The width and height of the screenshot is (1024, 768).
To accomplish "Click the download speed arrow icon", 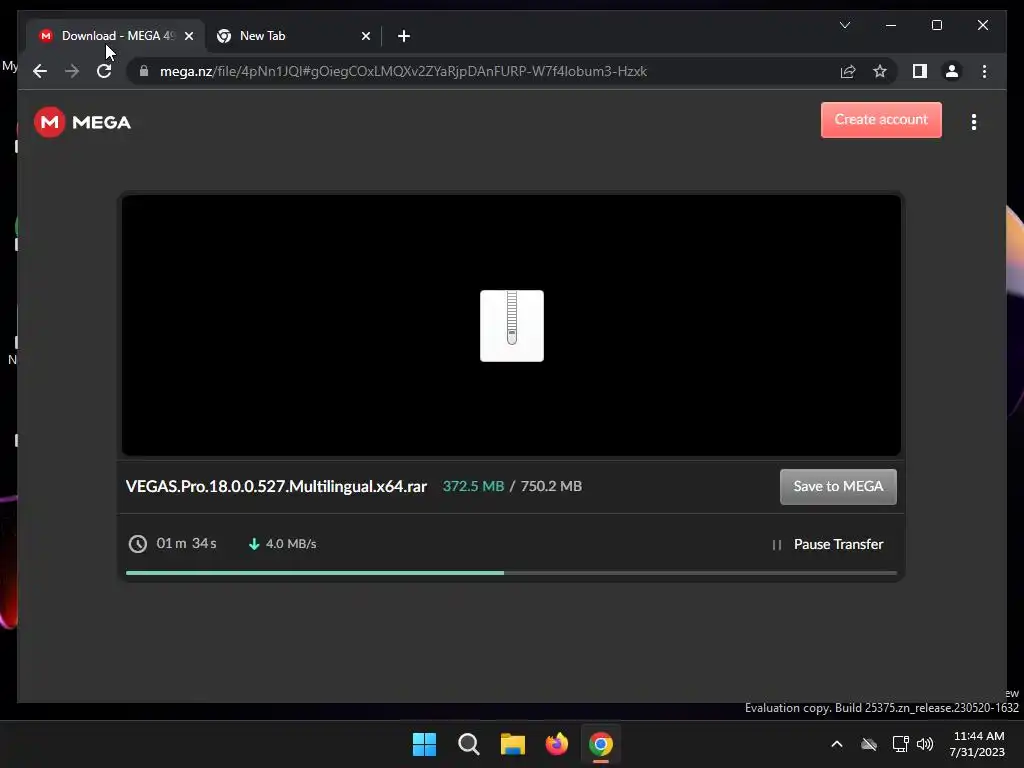I will 254,543.
